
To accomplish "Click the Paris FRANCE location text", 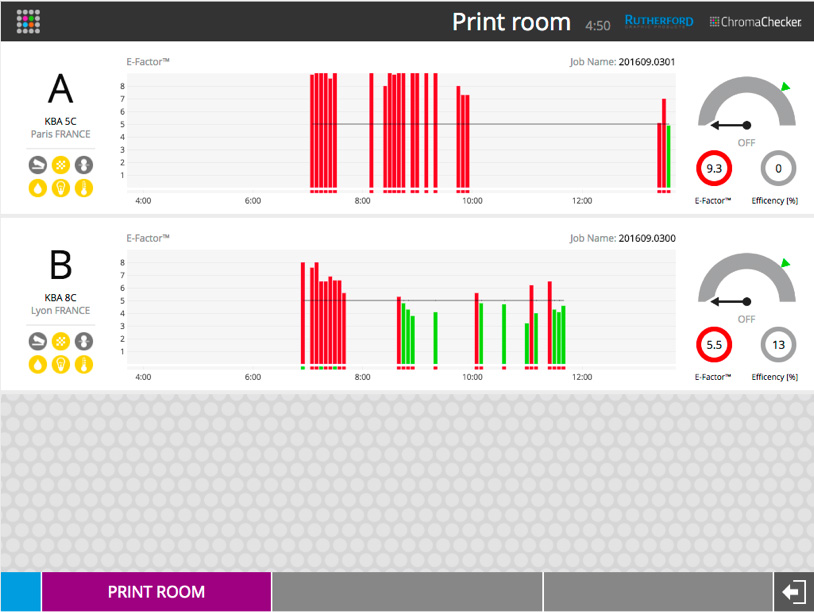I will [60, 134].
